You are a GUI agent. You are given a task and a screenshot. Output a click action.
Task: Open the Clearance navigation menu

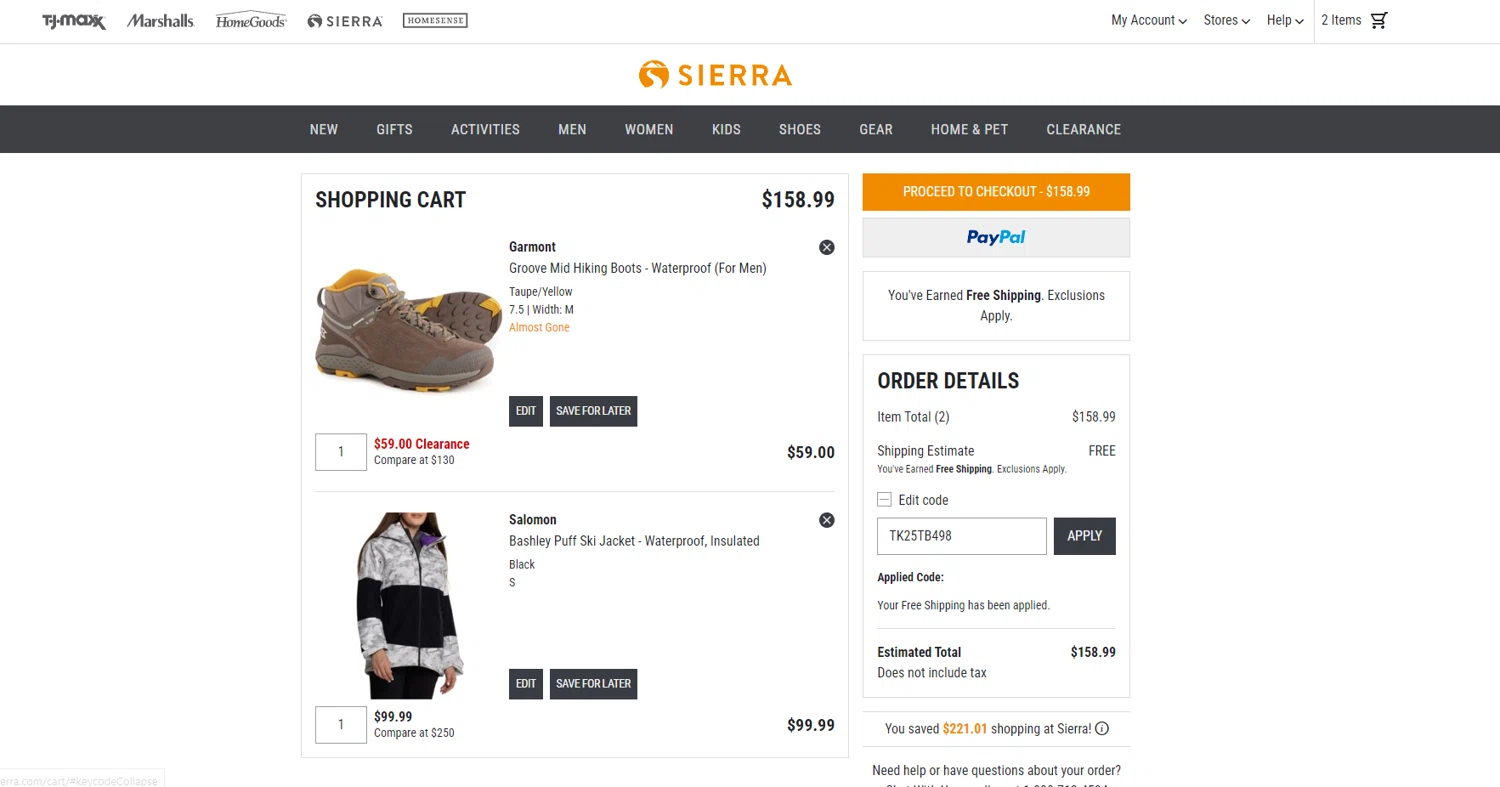coord(1084,129)
